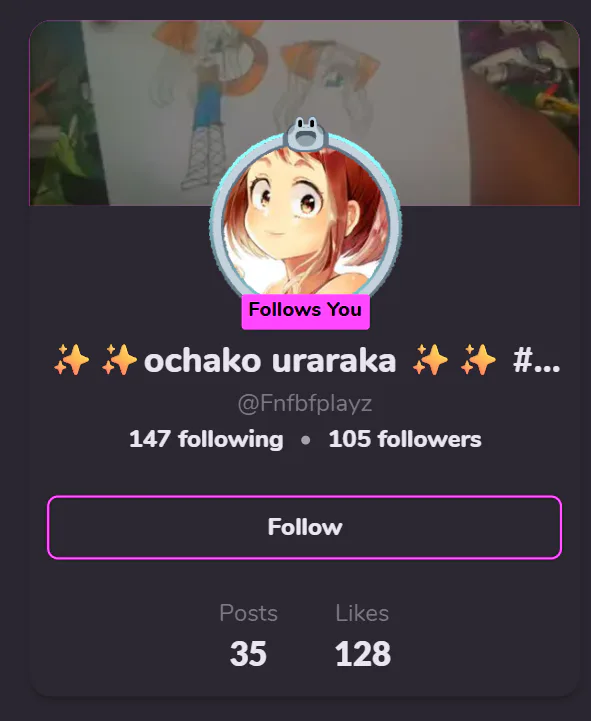
Task: Click the sparkle emoji right after uraraka
Action: coord(430,360)
